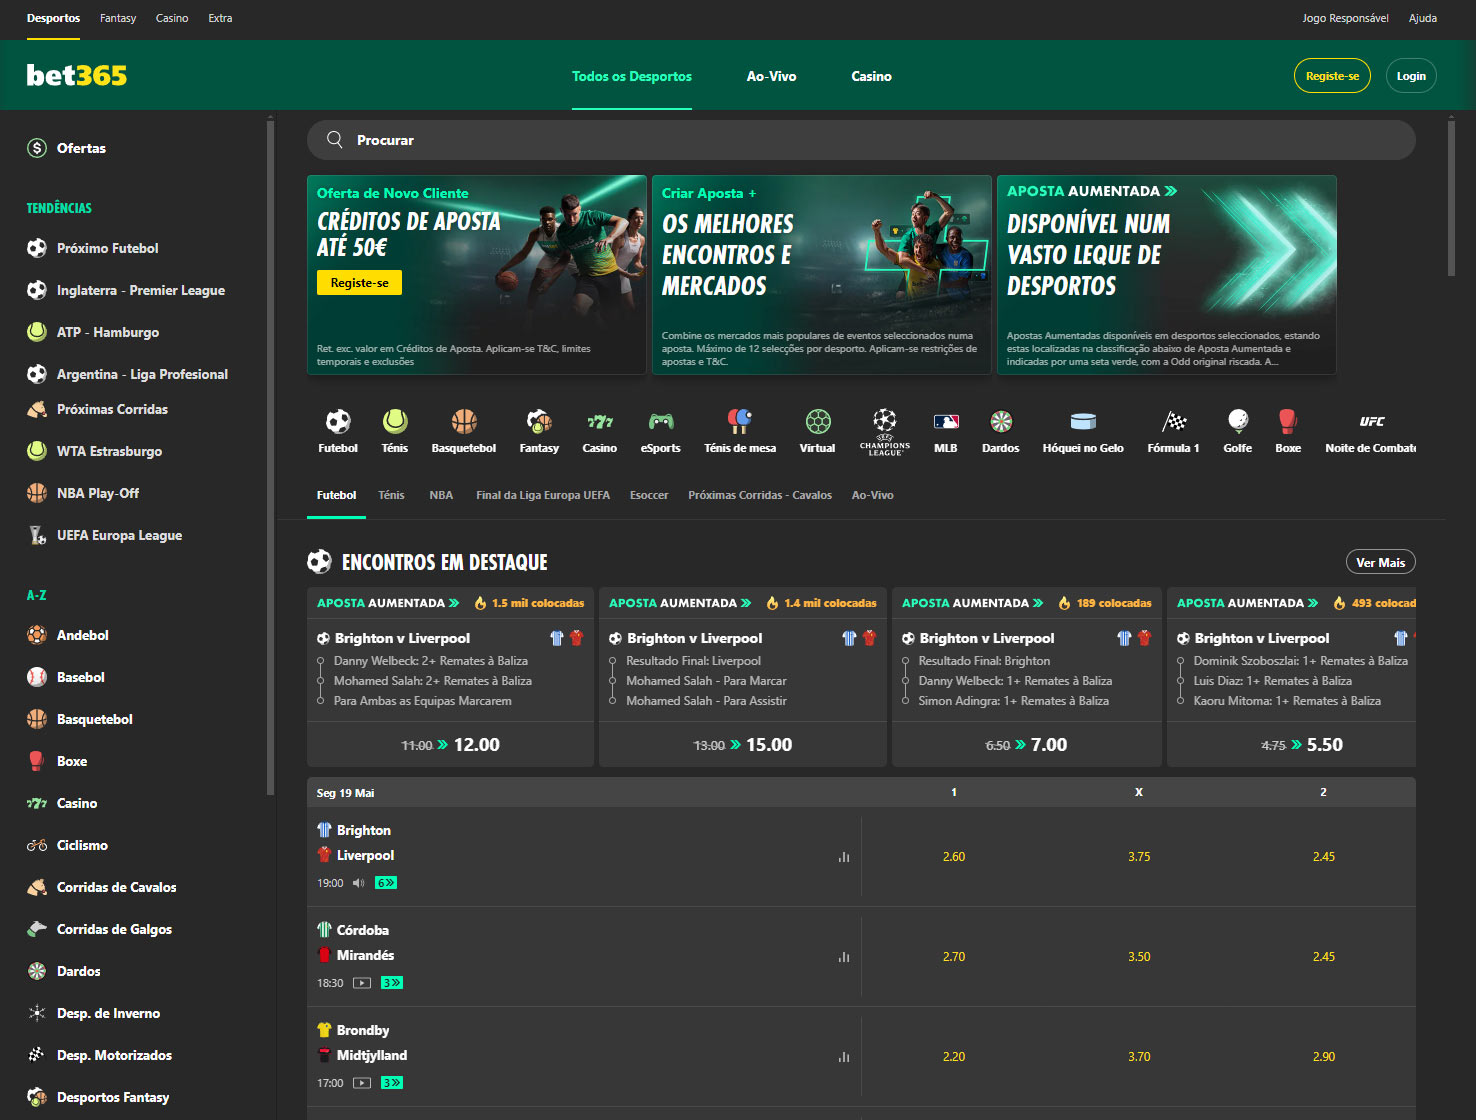Click the Procurar search field
Viewport: 1476px width, 1120px height.
pyautogui.click(x=860, y=140)
